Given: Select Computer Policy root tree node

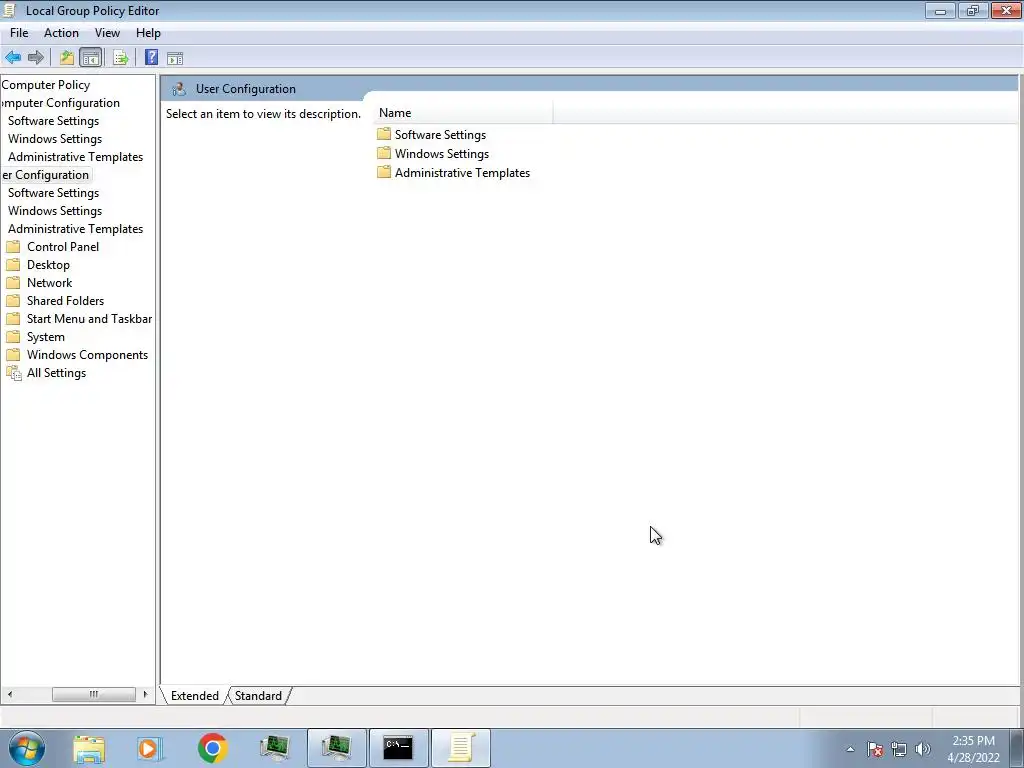Looking at the screenshot, I should click(x=46, y=85).
